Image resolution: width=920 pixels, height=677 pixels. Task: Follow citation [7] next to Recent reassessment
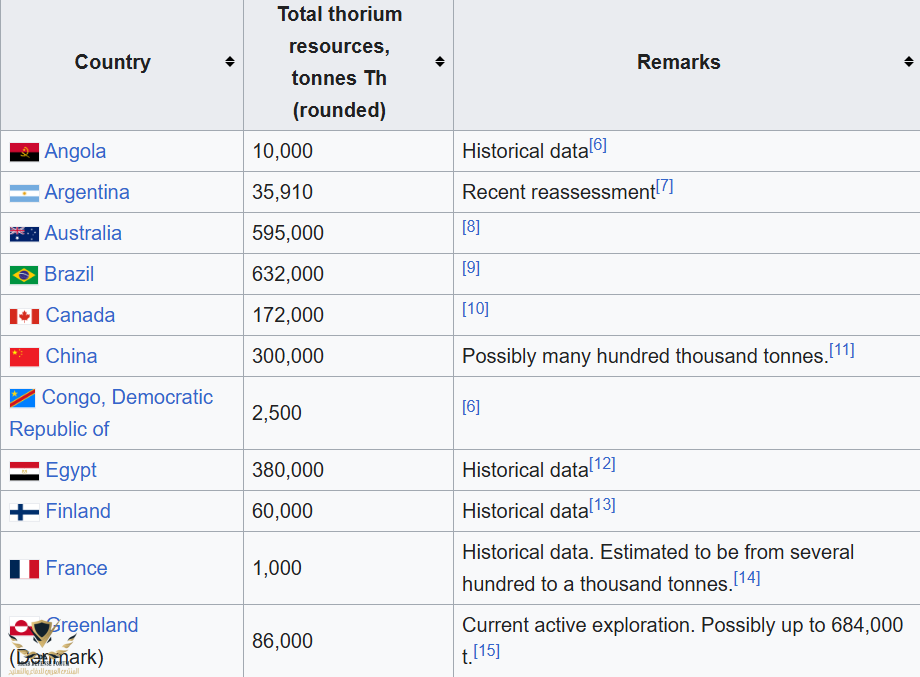coord(664,186)
